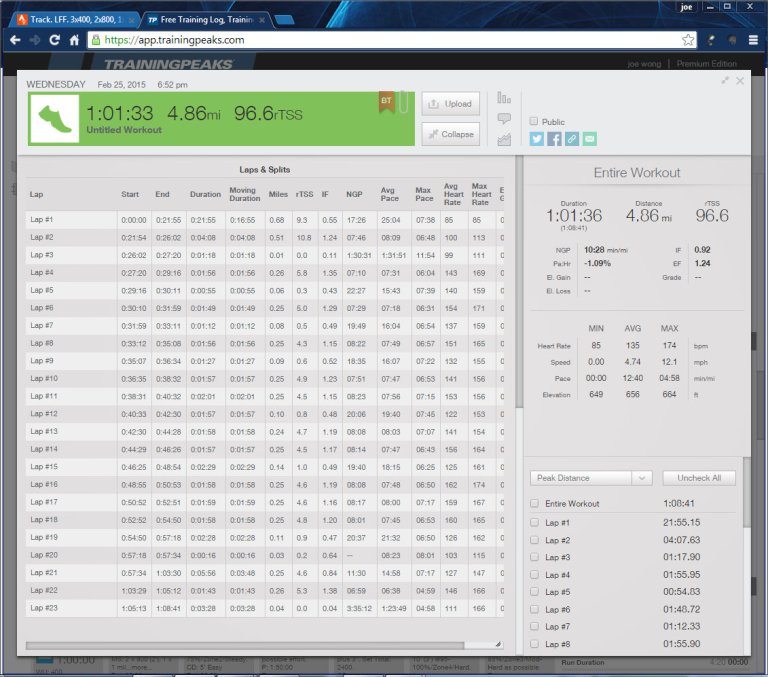Share workout on Facebook

point(554,139)
